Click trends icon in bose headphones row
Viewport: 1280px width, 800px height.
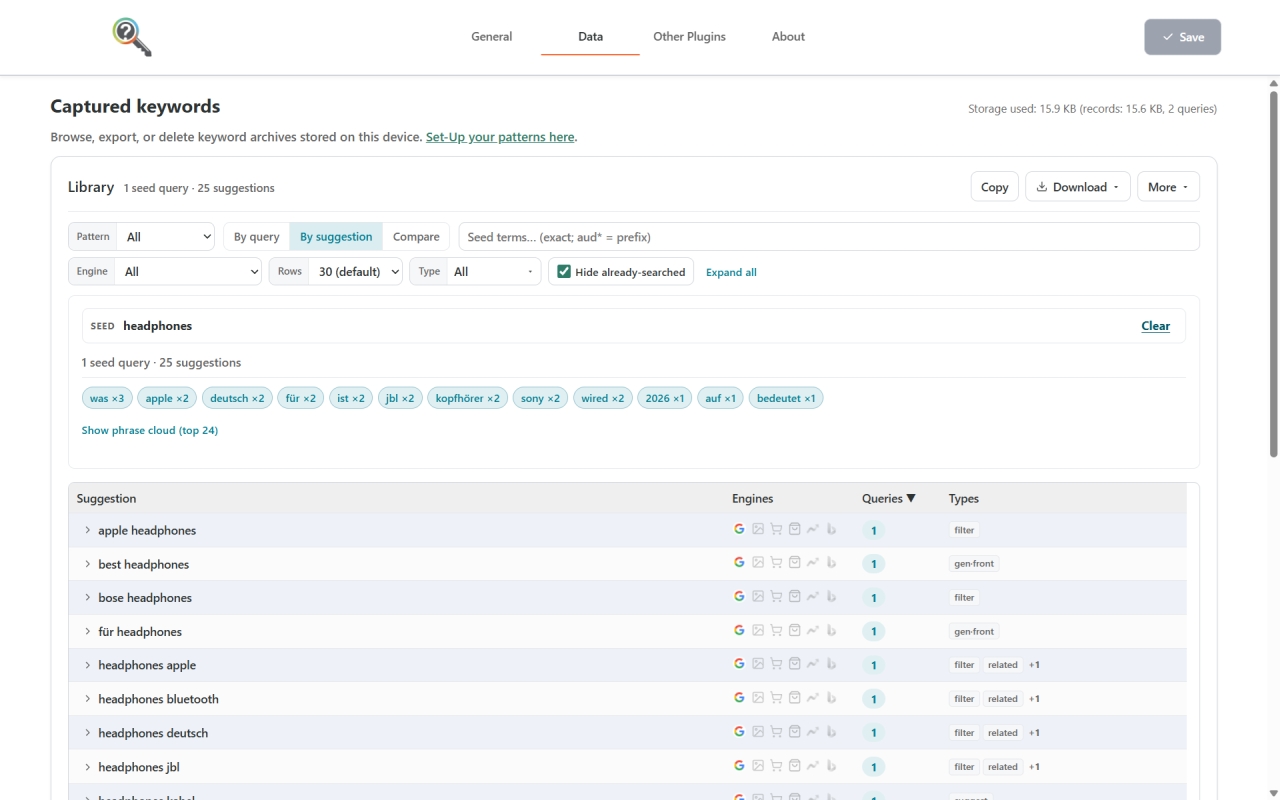pyautogui.click(x=813, y=597)
